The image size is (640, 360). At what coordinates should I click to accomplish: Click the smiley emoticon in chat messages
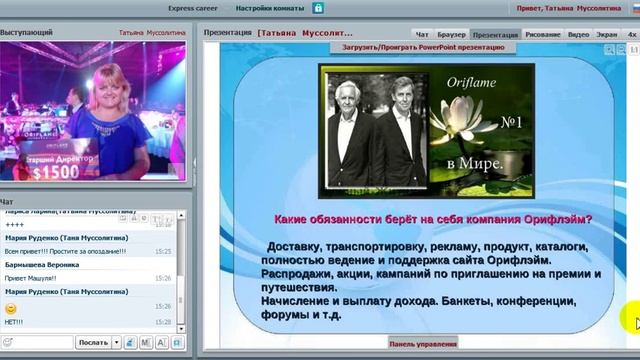(11, 309)
